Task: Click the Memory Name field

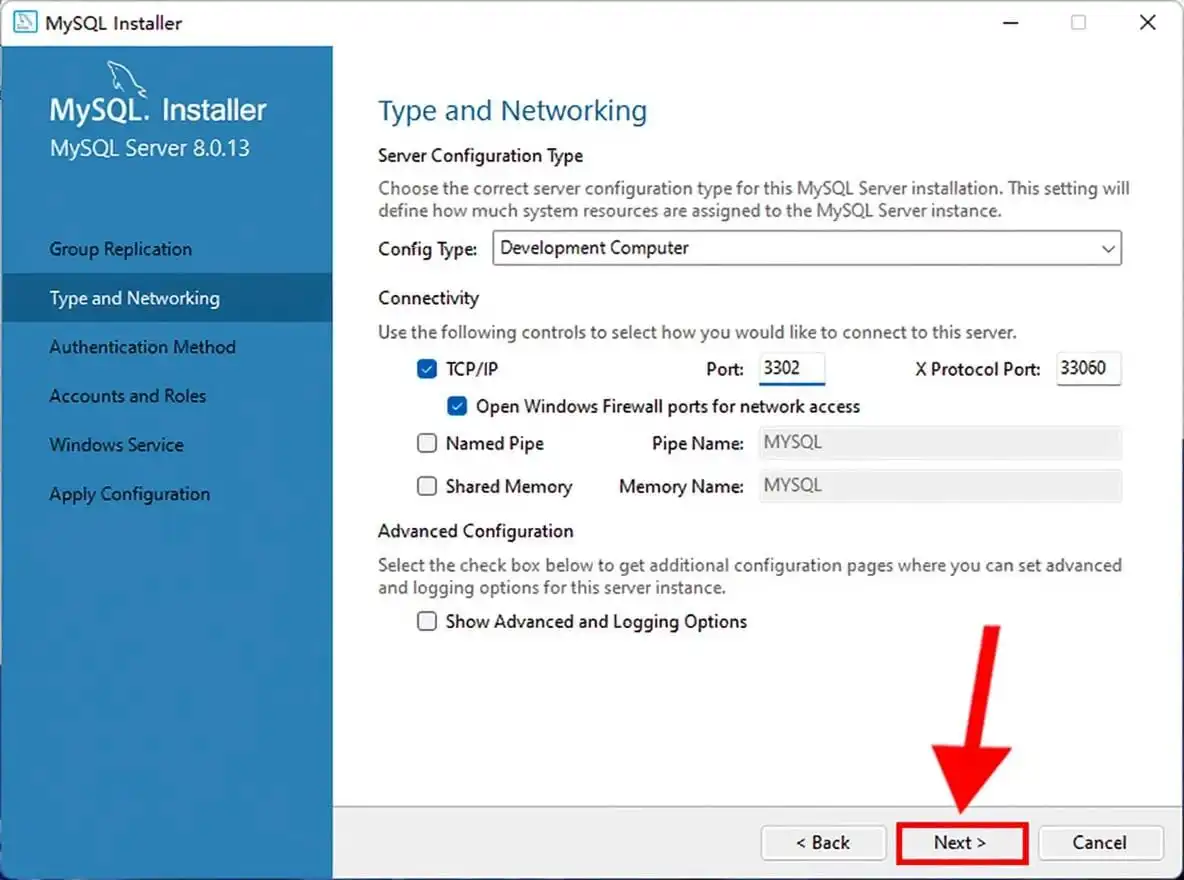Action: pos(940,486)
